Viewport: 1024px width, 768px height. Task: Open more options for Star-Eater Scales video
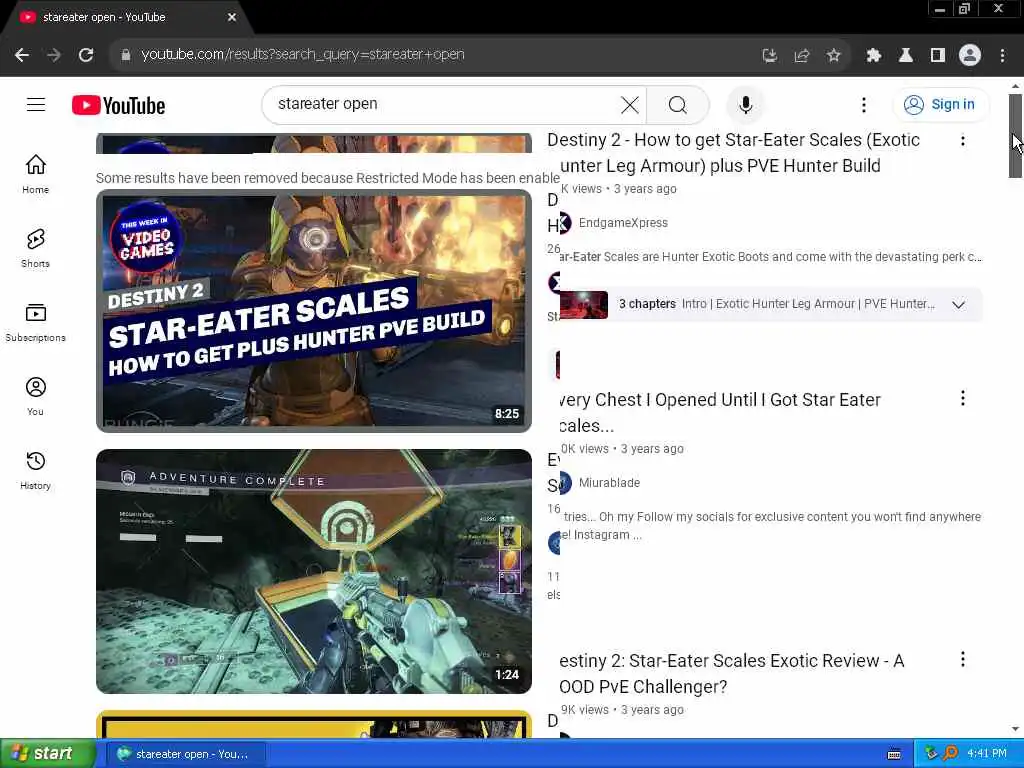963,140
